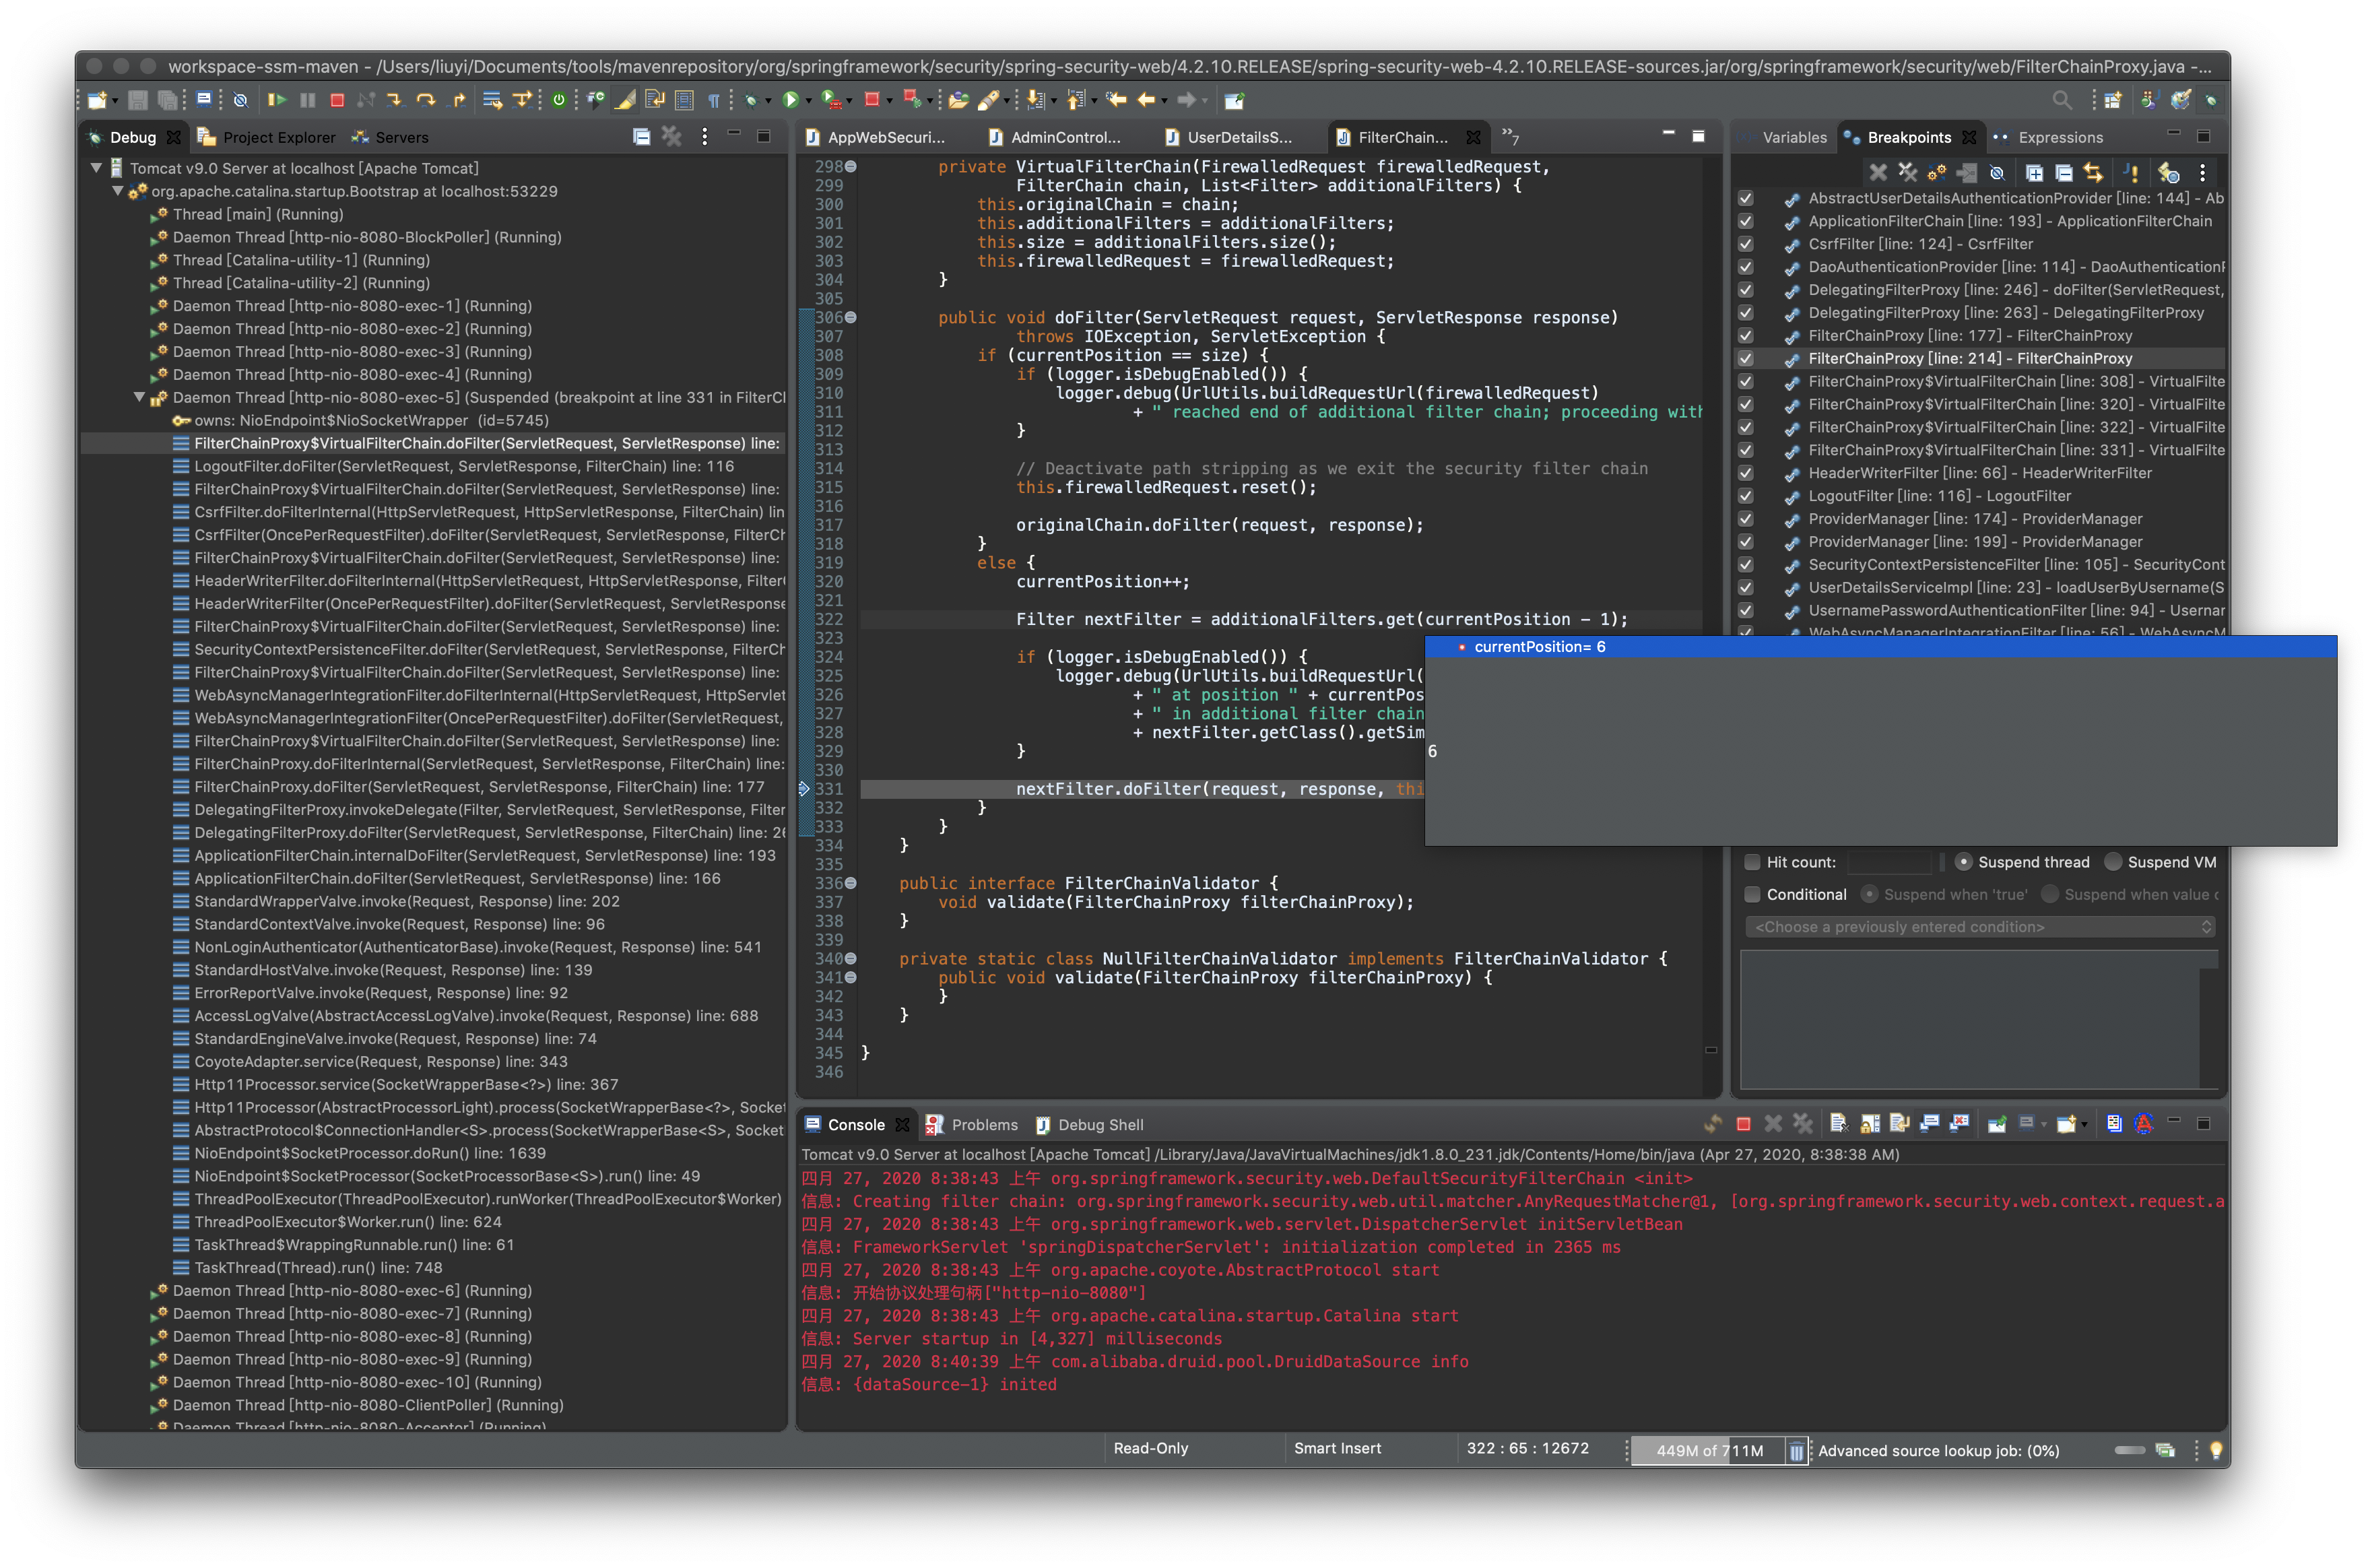The height and width of the screenshot is (1568, 2368).
Task: Click the red Terminate button in main toolbar
Action: click(337, 100)
